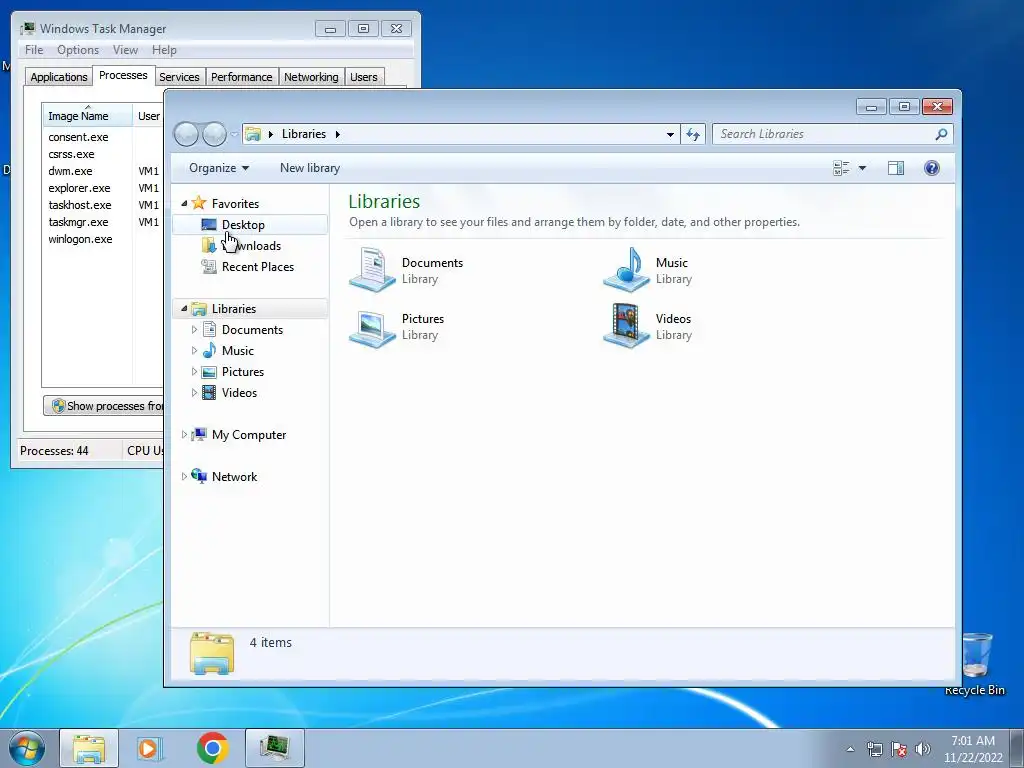This screenshot has height=768, width=1024.
Task: Open Explorer help question mark icon
Action: pos(931,168)
